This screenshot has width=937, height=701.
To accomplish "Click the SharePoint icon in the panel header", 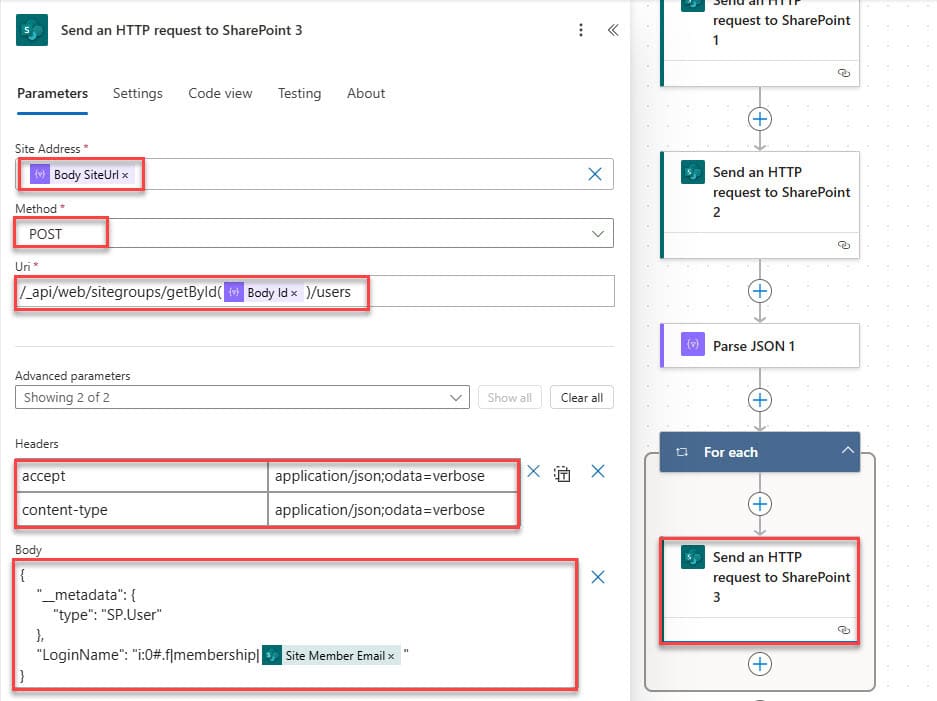I will coord(32,30).
